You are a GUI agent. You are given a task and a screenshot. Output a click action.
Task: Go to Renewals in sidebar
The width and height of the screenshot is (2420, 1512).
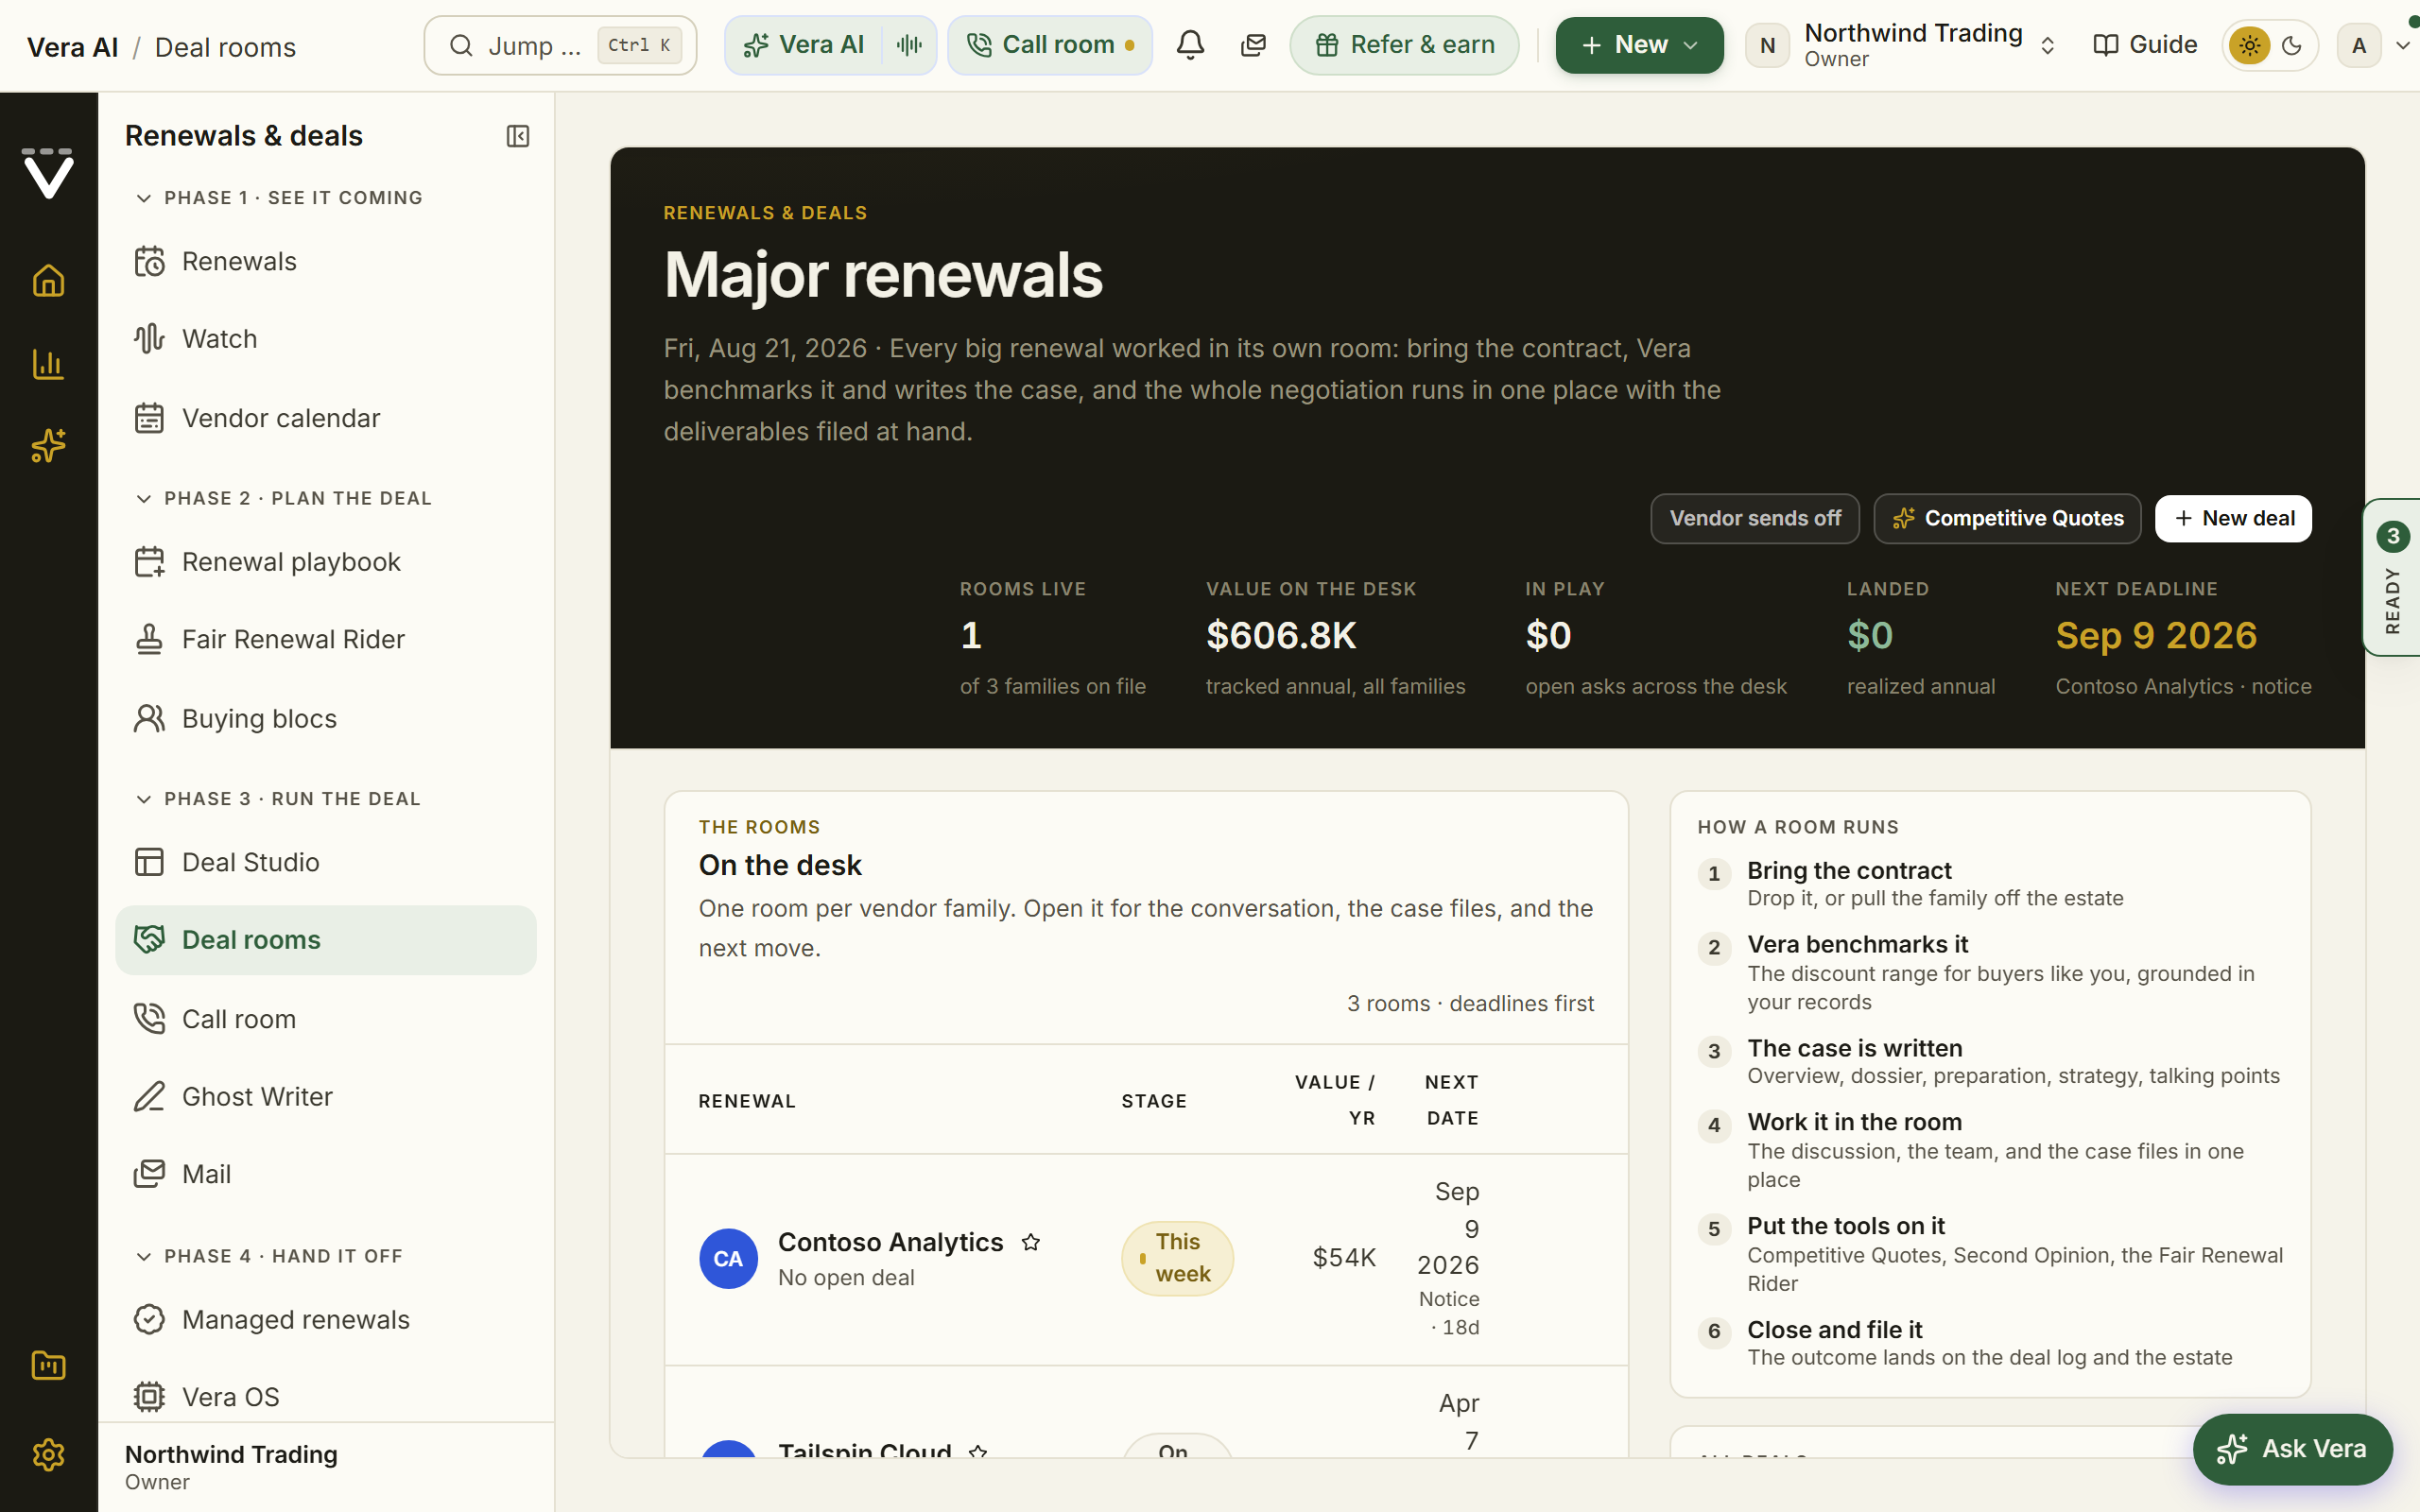pyautogui.click(x=326, y=261)
